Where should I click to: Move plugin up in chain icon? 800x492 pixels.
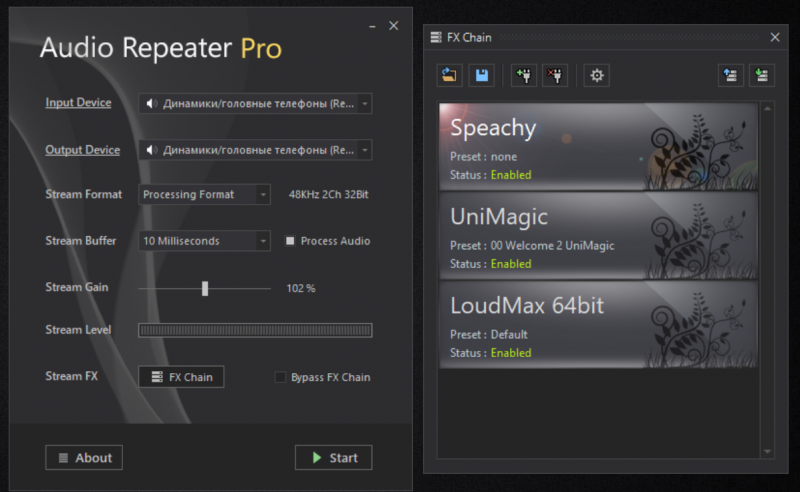(731, 76)
